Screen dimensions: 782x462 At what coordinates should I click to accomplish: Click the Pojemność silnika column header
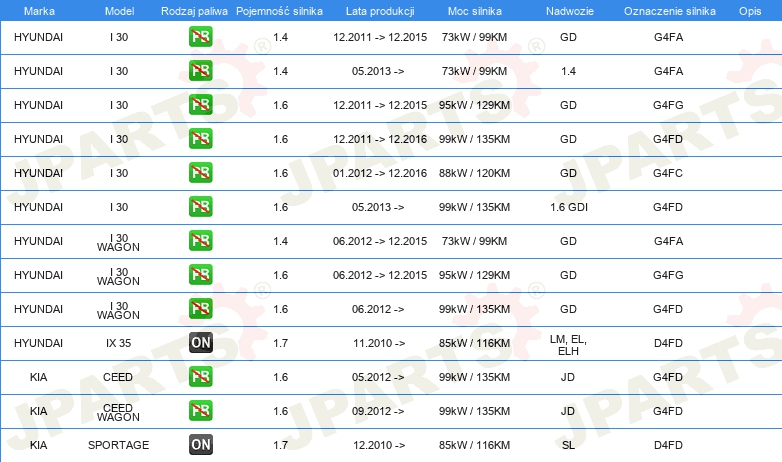(x=279, y=11)
